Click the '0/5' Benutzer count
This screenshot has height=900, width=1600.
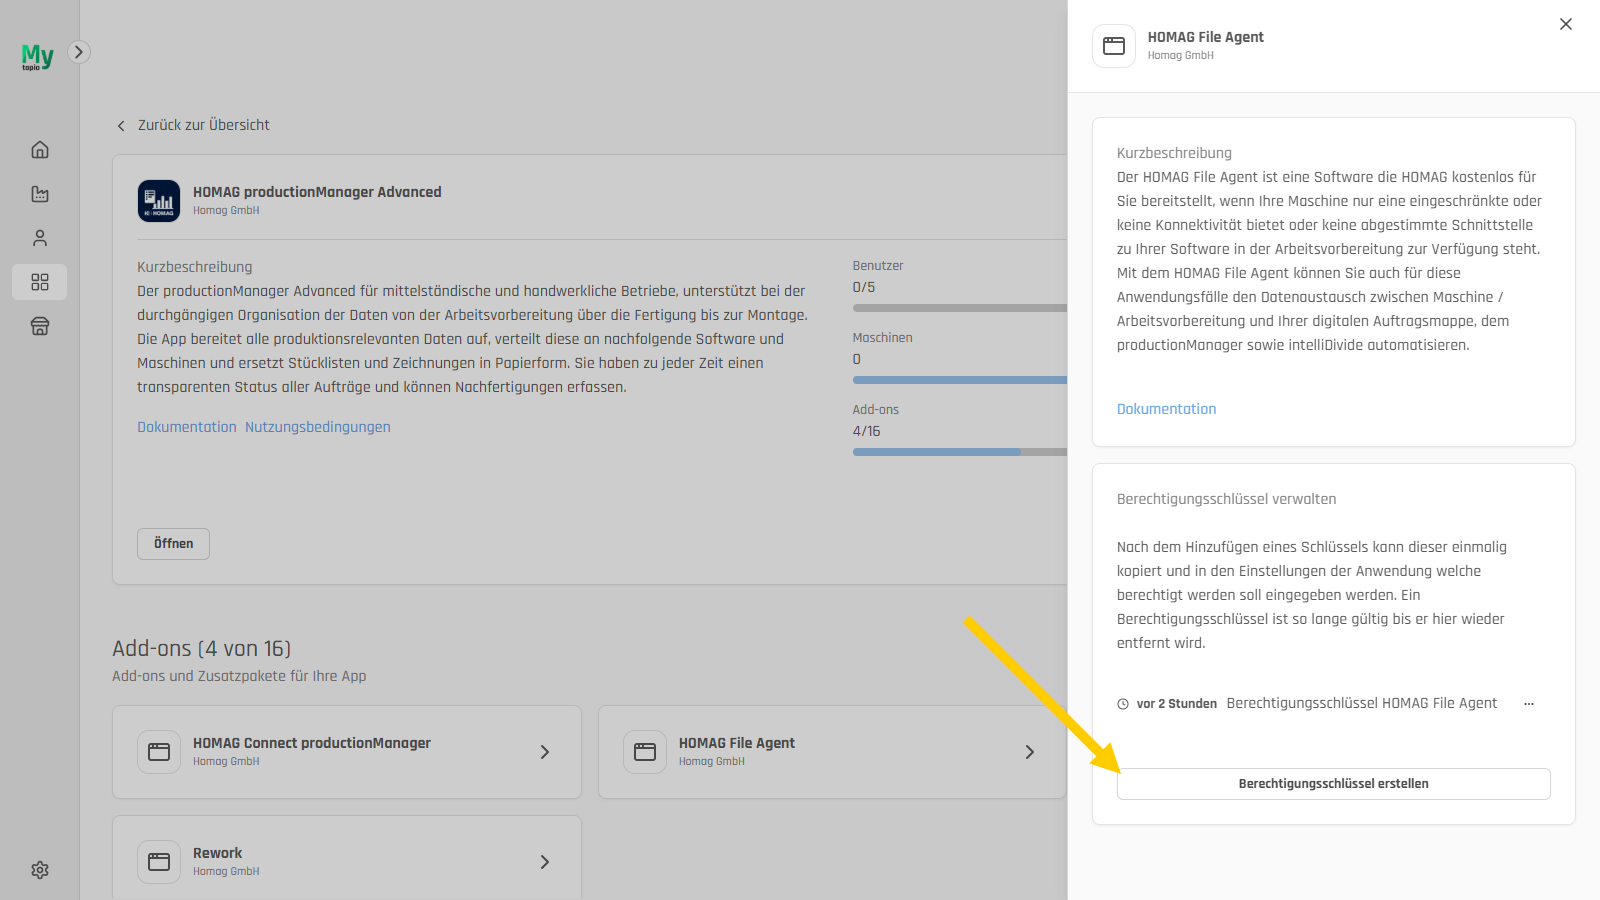point(864,287)
